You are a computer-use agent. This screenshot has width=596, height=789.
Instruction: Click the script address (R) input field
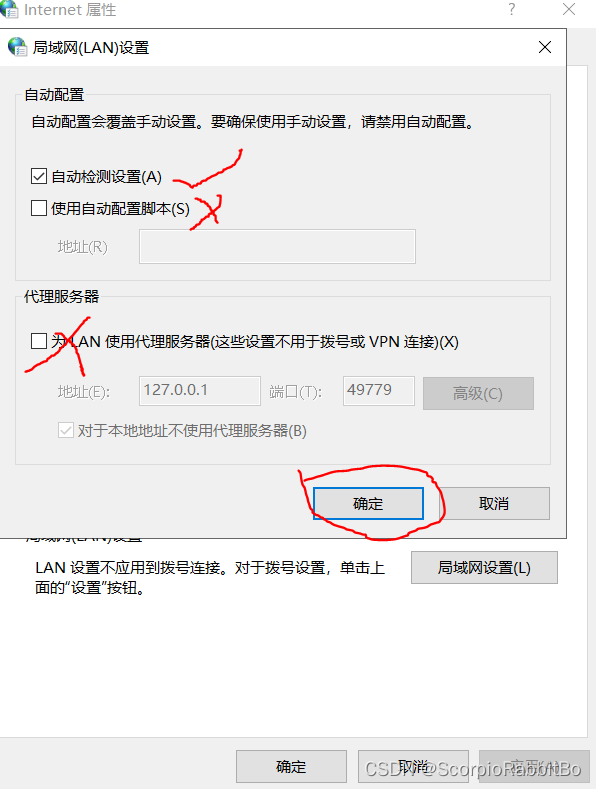coord(277,247)
